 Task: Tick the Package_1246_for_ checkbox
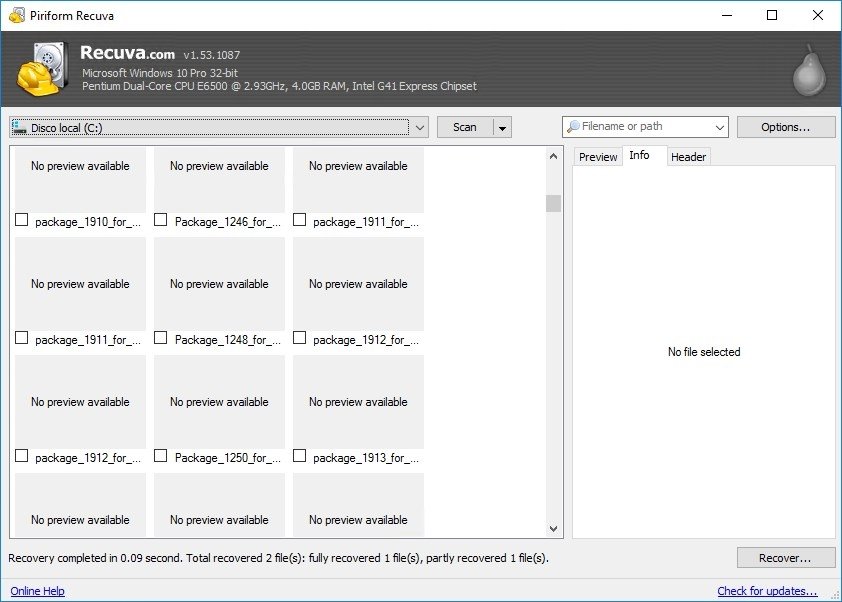tap(160, 220)
